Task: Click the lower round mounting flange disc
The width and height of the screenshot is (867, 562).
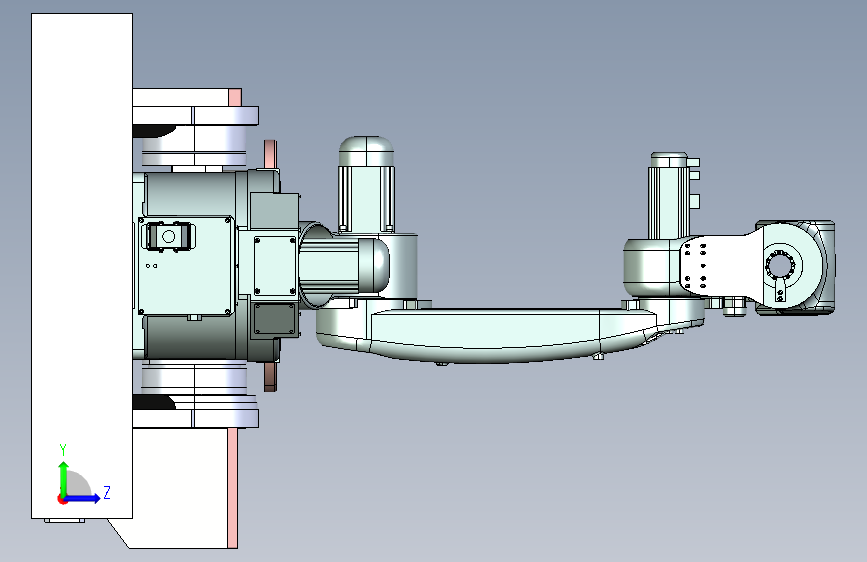Action: coord(196,418)
